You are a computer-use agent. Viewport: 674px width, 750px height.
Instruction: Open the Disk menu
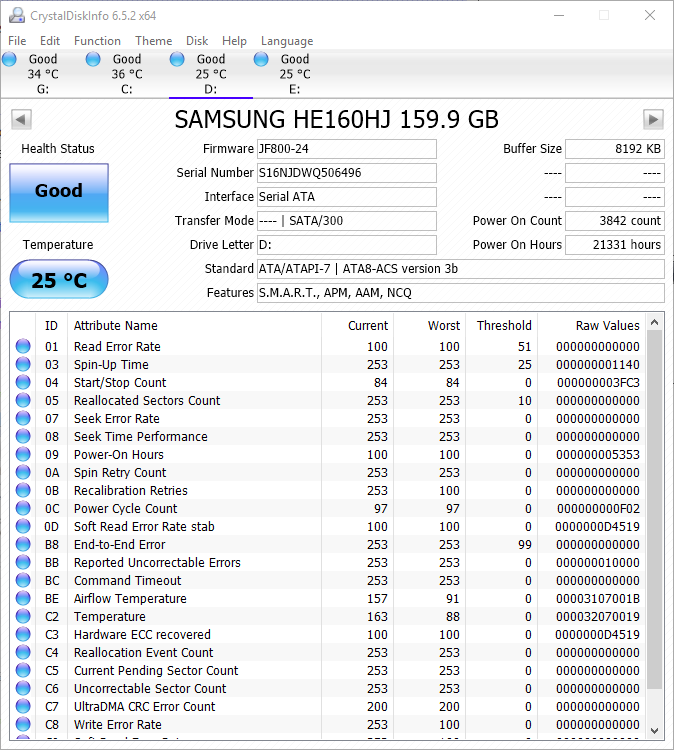tap(197, 41)
